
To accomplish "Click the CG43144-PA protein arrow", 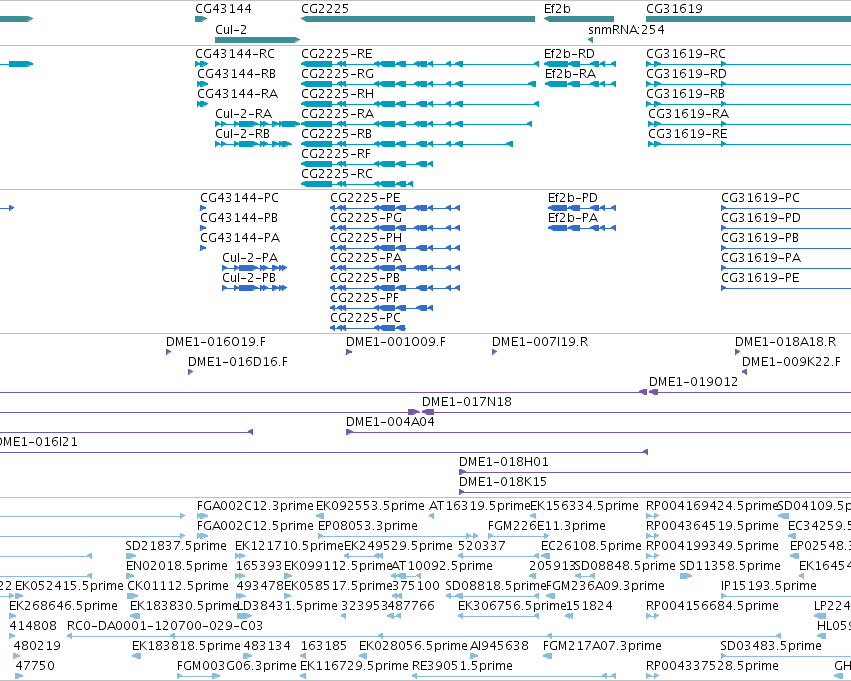I will (x=203, y=248).
